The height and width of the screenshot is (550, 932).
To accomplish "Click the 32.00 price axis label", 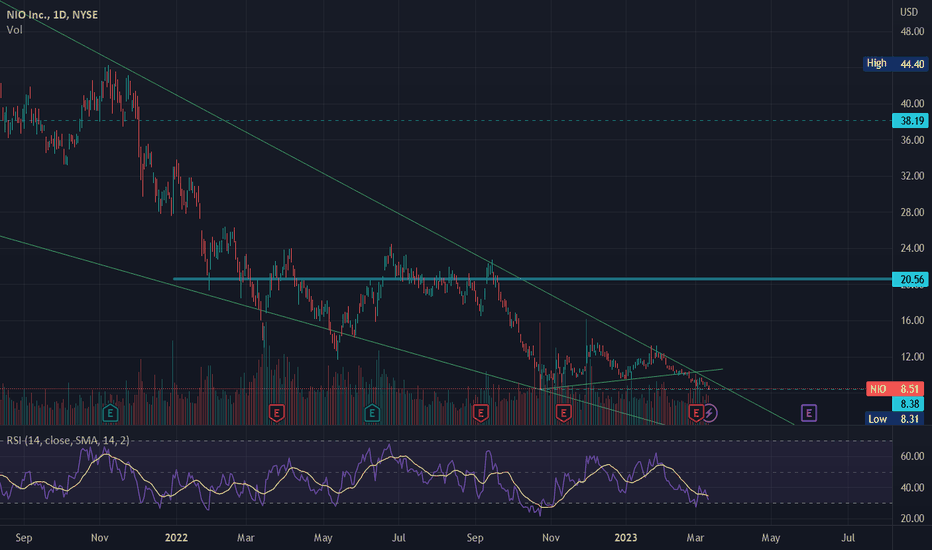I will 912,176.
